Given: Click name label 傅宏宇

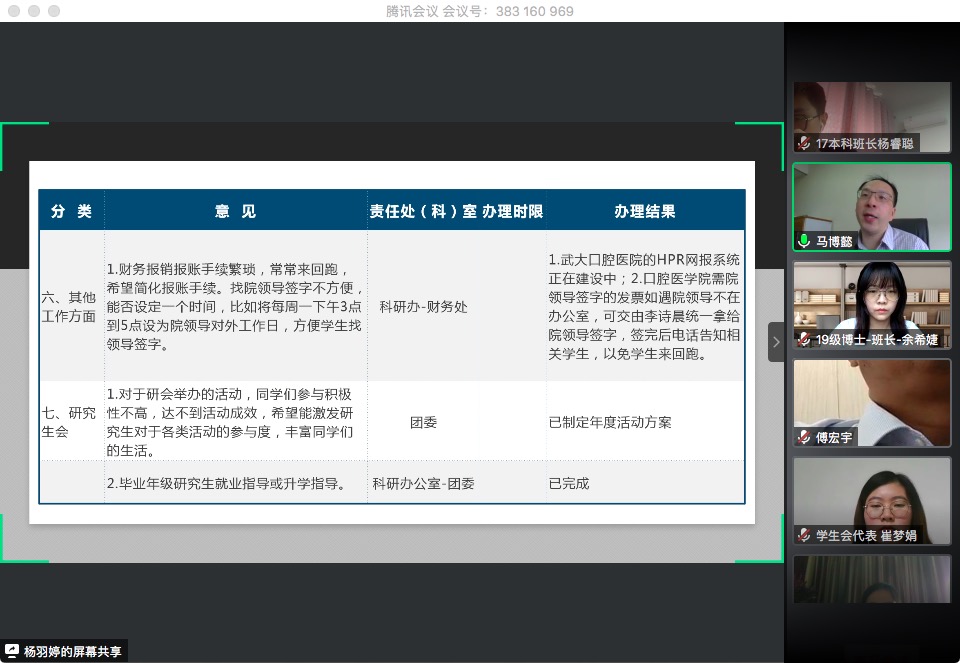Looking at the screenshot, I should tap(834, 437).
